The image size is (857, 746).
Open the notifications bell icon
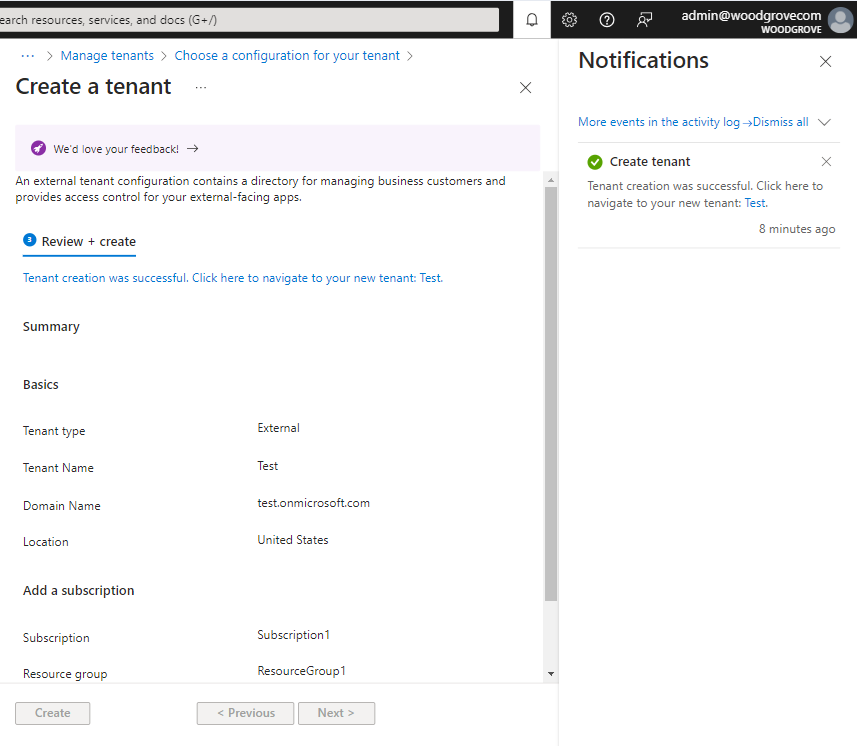(532, 20)
